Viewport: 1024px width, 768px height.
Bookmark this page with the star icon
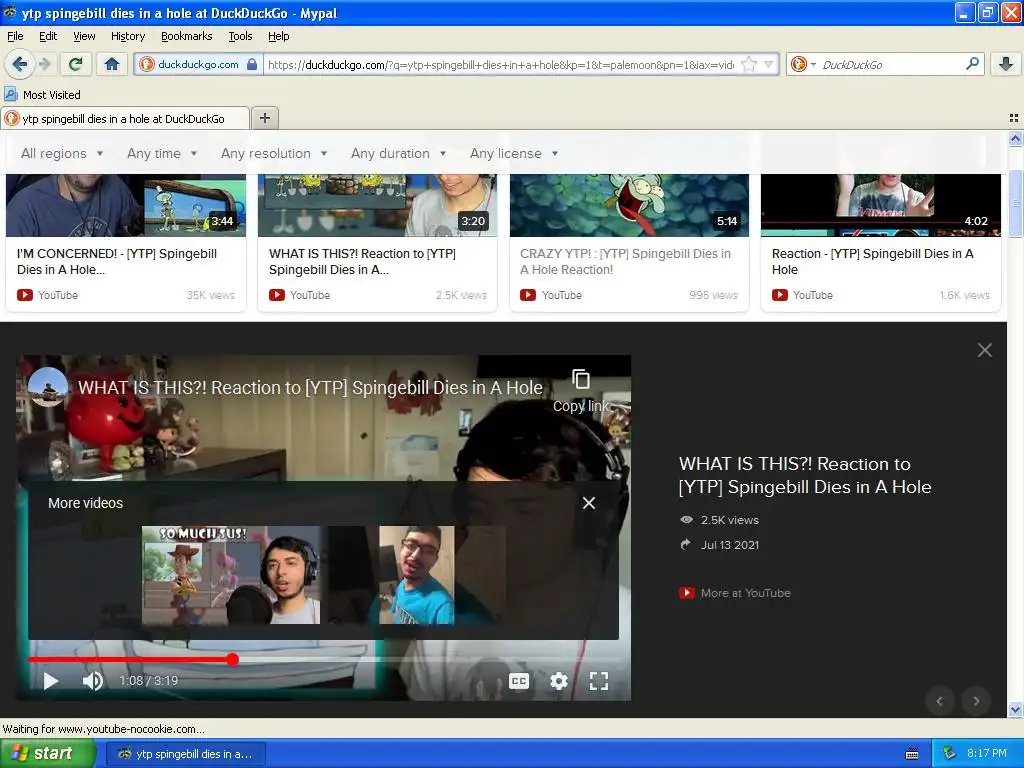coord(749,64)
